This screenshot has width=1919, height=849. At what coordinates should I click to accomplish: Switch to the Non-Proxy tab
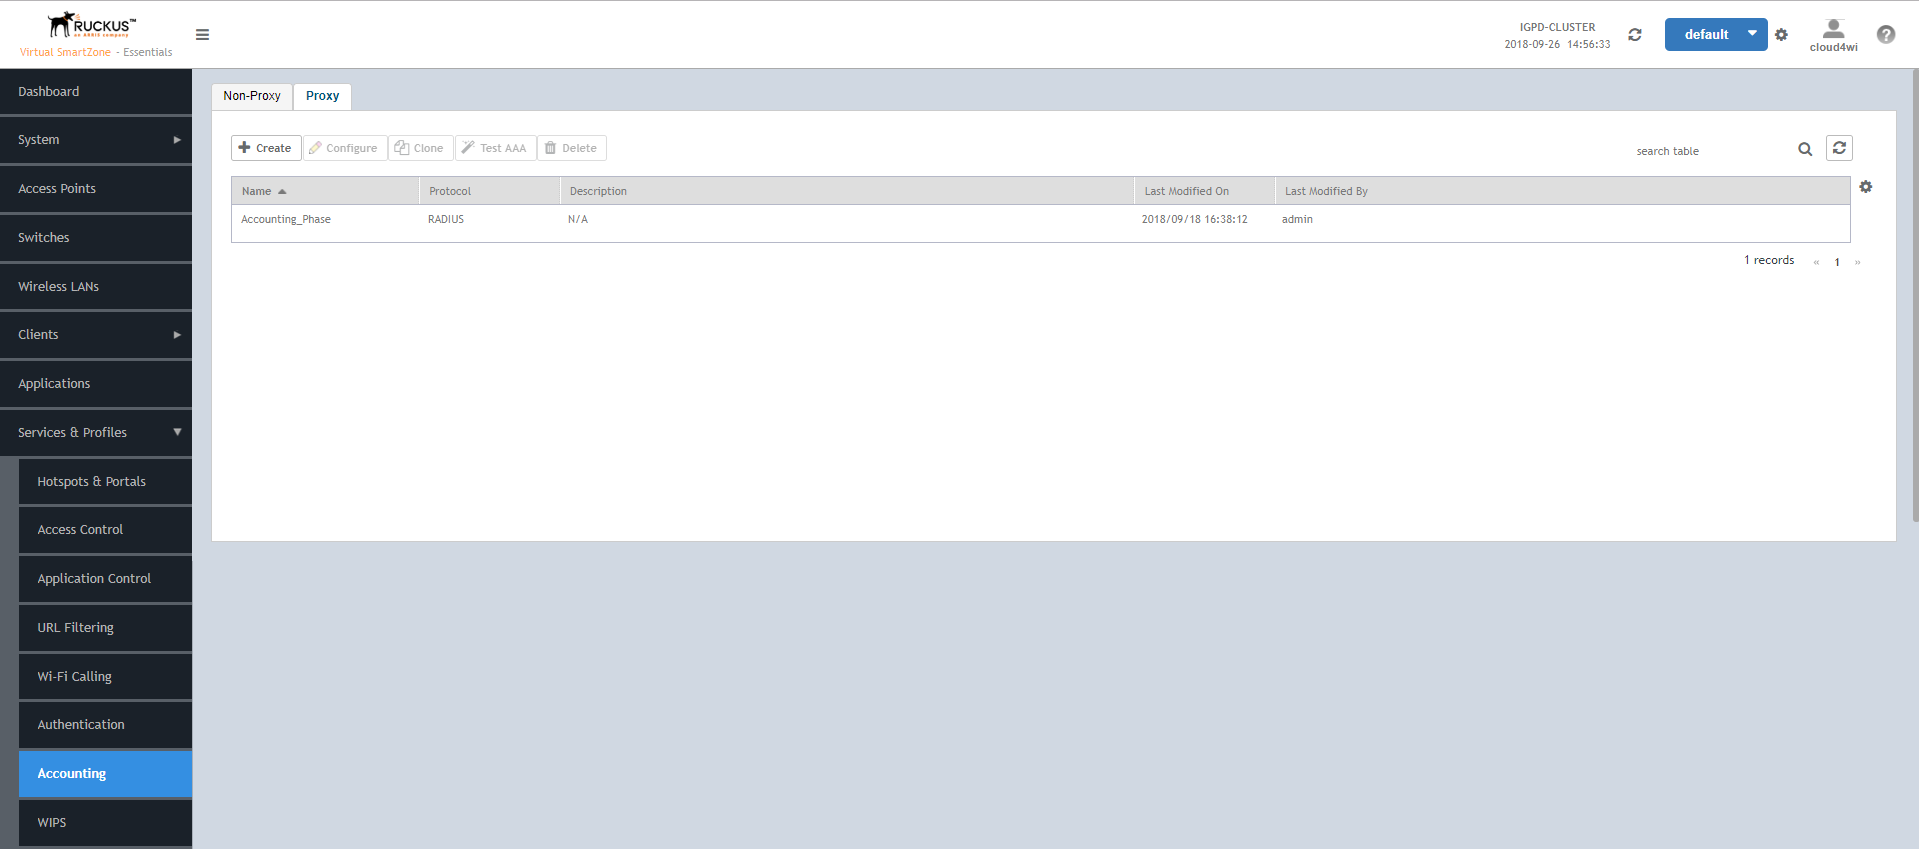coord(252,96)
